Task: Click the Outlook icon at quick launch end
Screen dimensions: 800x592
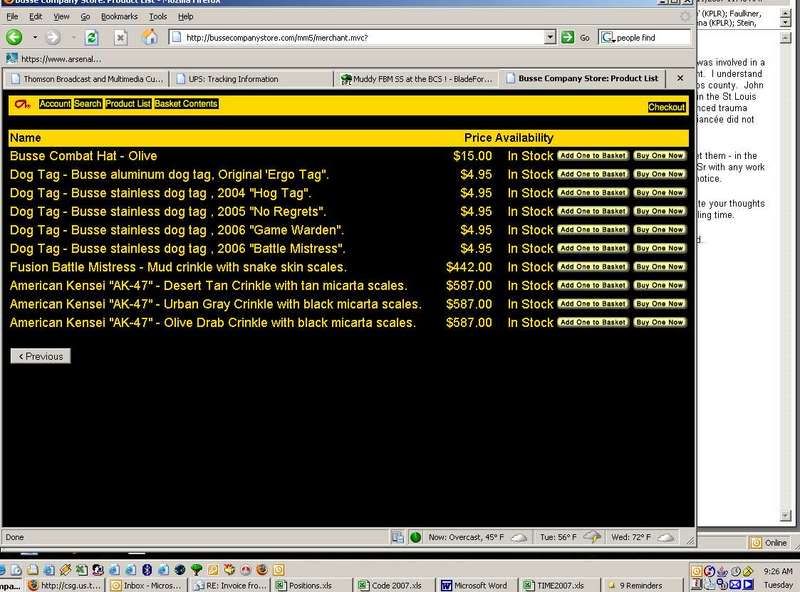Action: tap(278, 570)
